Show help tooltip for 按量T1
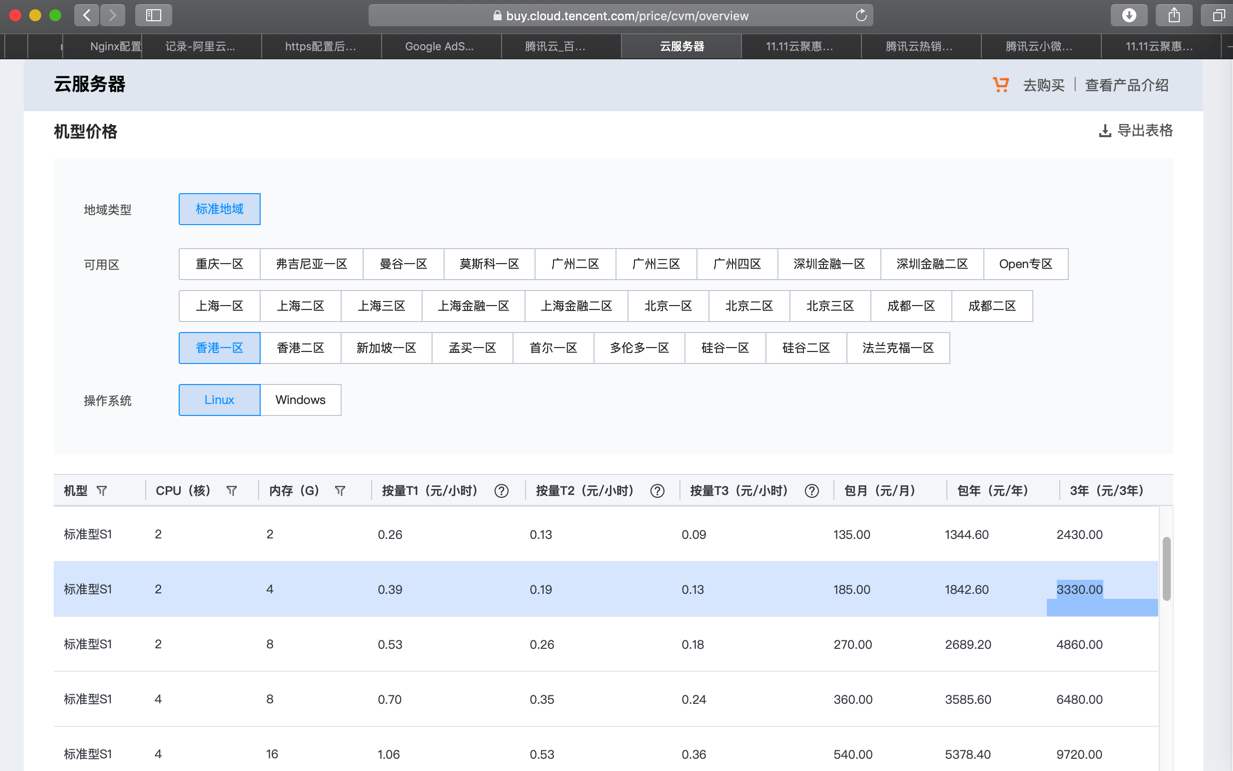Image resolution: width=1233 pixels, height=771 pixels. pyautogui.click(x=502, y=491)
